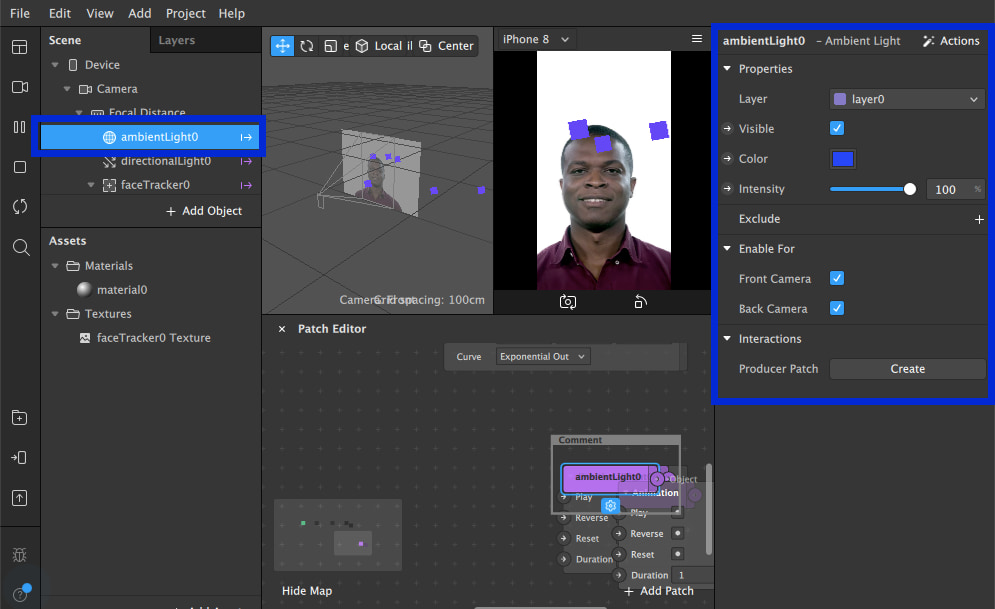
Task: Click the bug debug icon in sidebar
Action: click(20, 555)
